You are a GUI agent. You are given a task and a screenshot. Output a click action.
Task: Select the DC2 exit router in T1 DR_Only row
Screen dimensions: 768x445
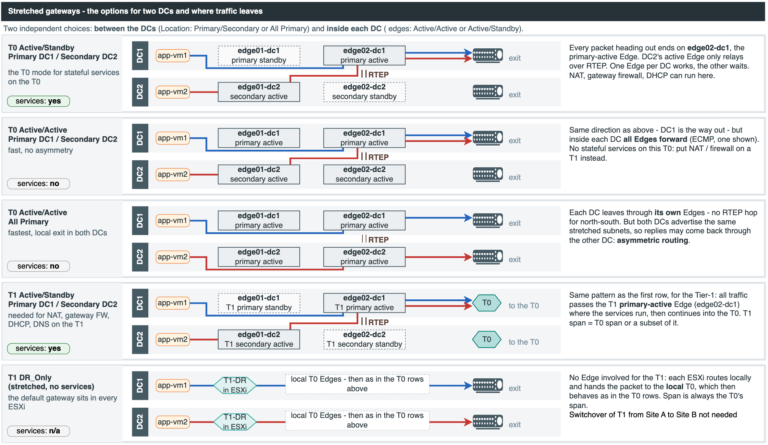point(488,422)
